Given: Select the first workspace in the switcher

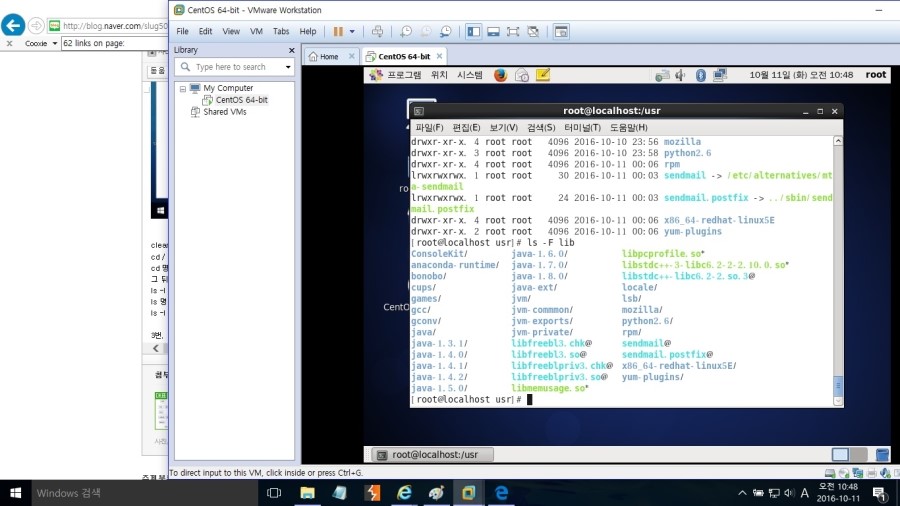Looking at the screenshot, I should pos(840,454).
